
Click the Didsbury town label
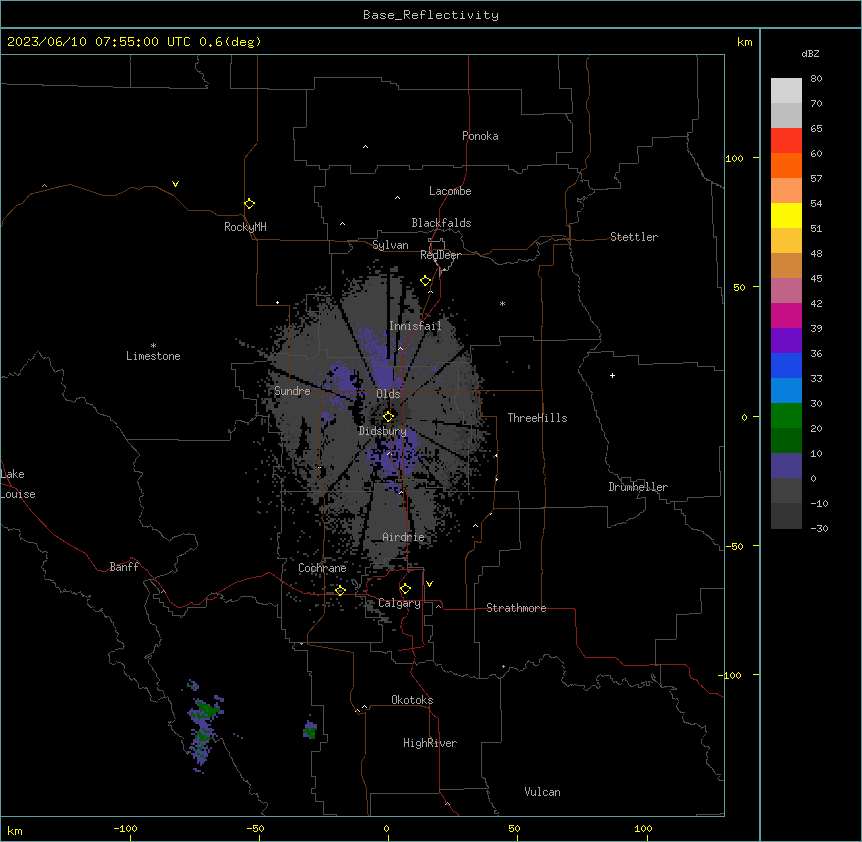383,431
